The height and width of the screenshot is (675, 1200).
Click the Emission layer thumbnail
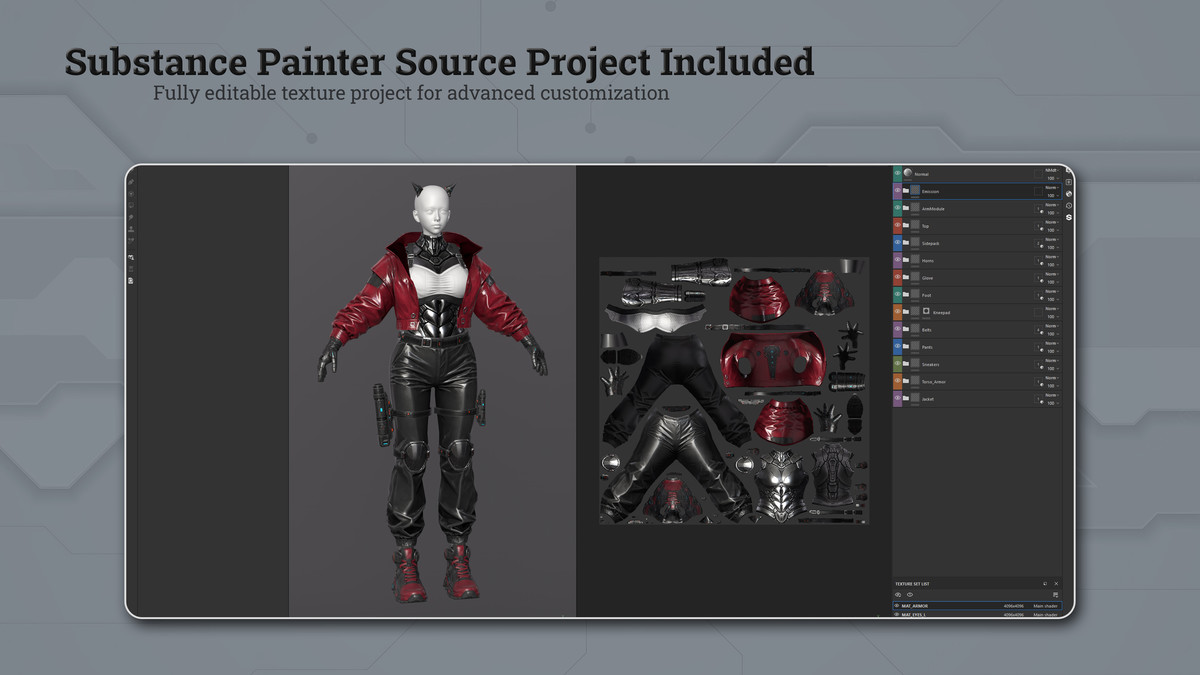pyautogui.click(x=915, y=190)
